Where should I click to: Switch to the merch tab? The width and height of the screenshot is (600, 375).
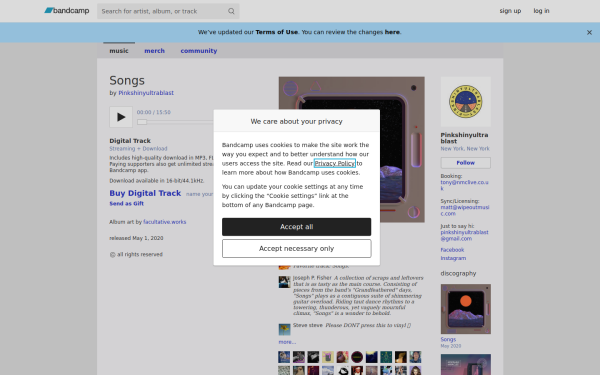click(x=155, y=51)
